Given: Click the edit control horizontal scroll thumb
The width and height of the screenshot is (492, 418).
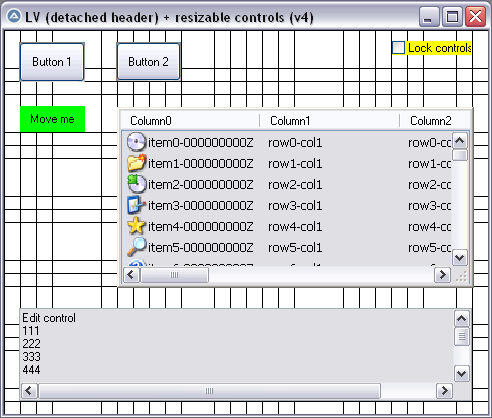Looking at the screenshot, I should click(x=209, y=391).
